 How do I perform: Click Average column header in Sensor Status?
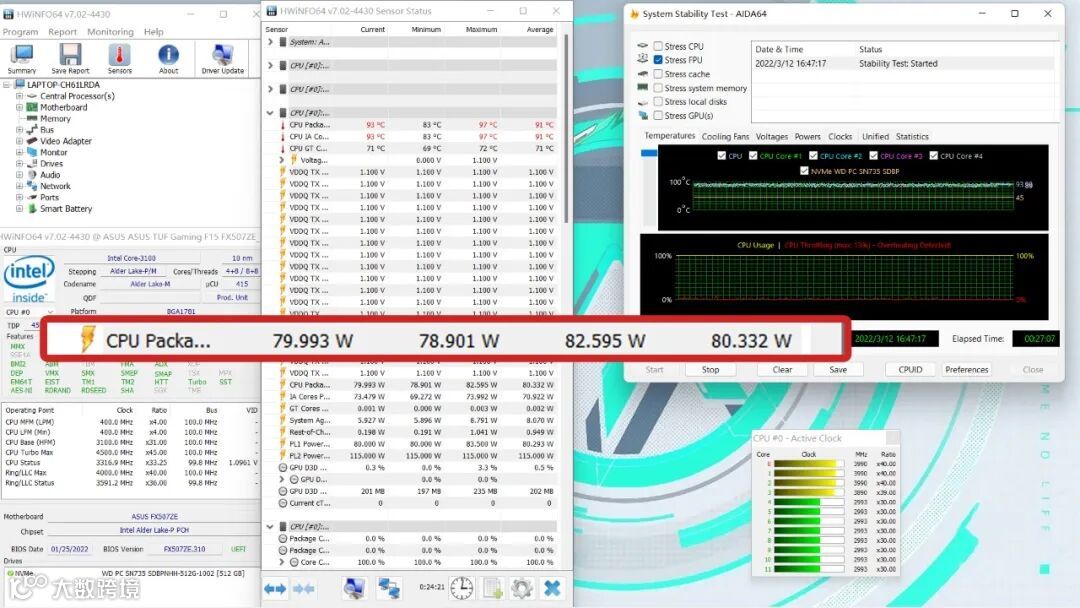(x=539, y=30)
